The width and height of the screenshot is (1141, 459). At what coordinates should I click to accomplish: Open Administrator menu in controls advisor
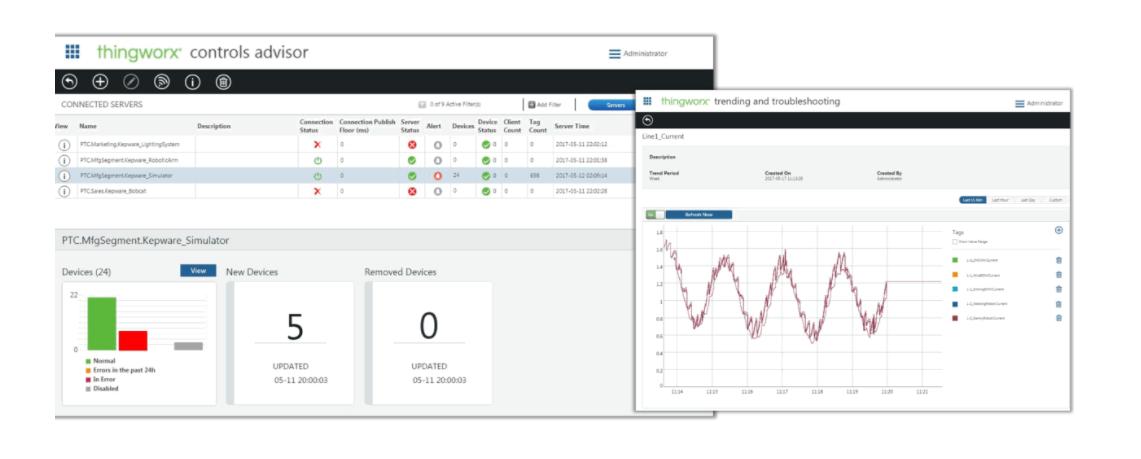pos(638,53)
